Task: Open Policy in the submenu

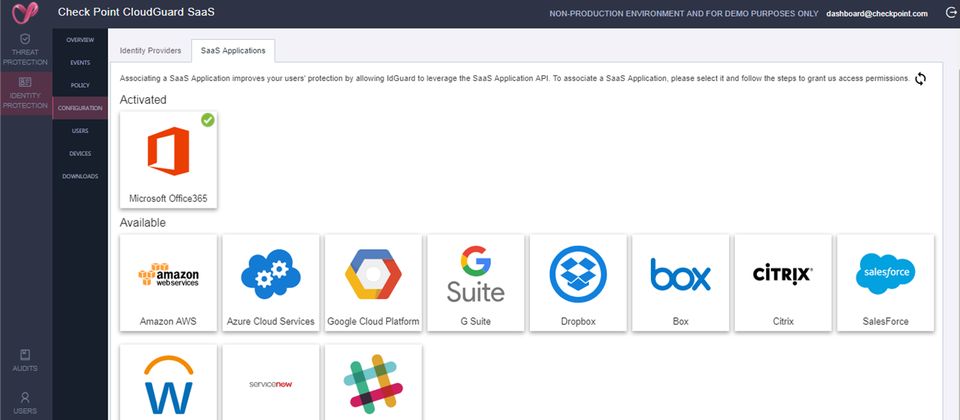Action: tap(80, 85)
